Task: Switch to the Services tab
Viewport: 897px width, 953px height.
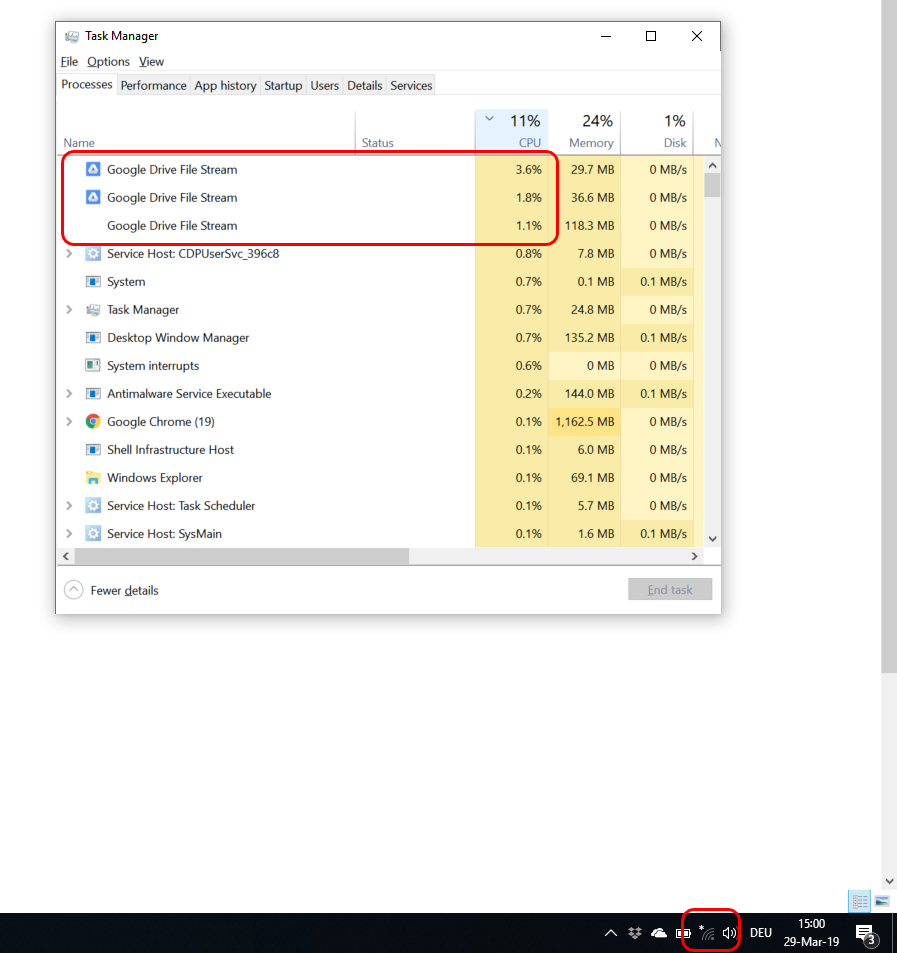Action: (x=411, y=86)
